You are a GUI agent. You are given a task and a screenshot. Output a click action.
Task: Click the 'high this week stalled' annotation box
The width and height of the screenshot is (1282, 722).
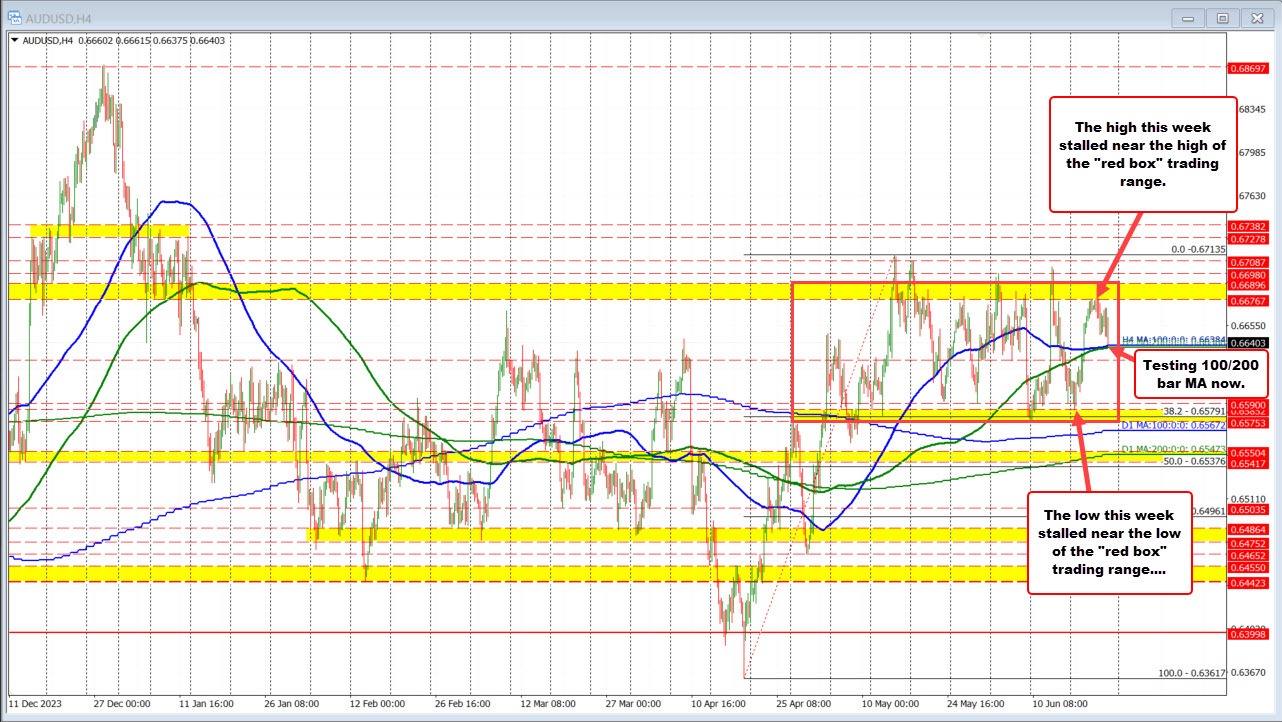1143,154
